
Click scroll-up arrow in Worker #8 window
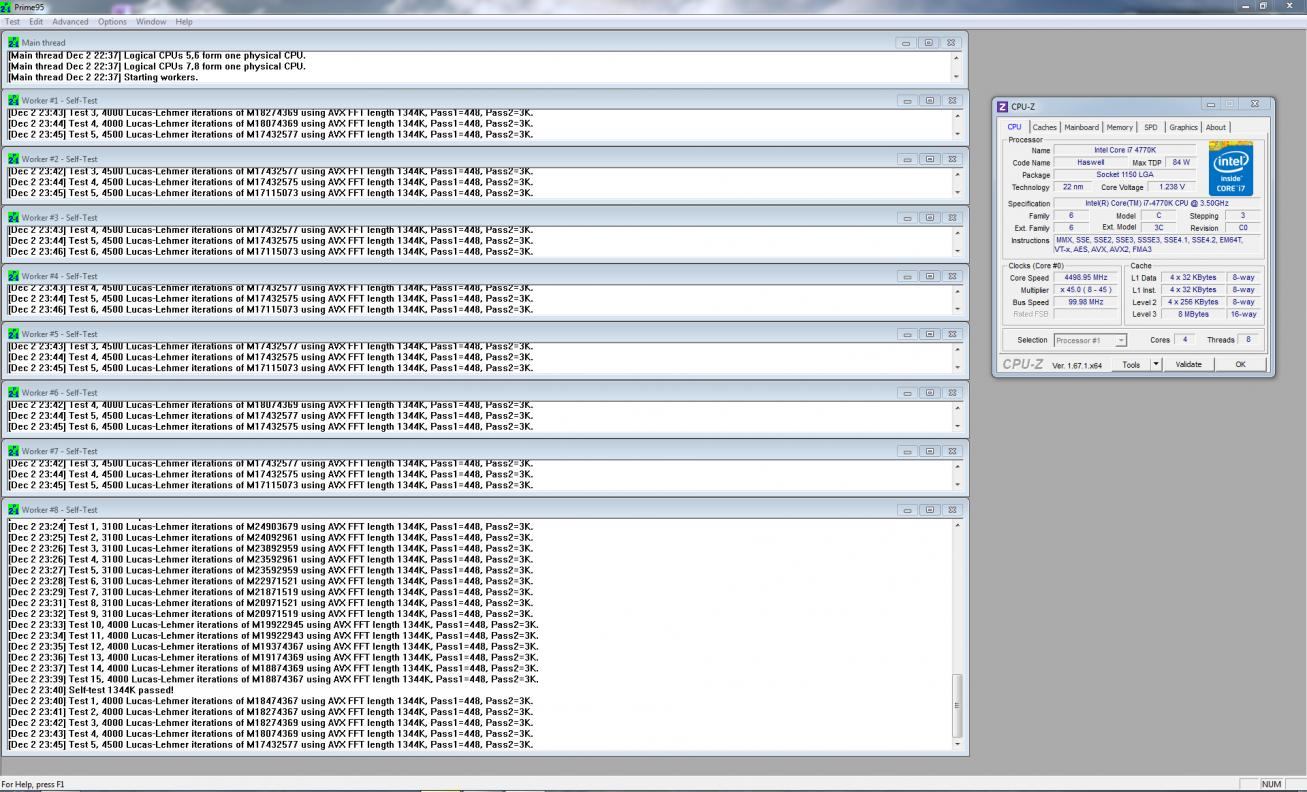[x=956, y=525]
